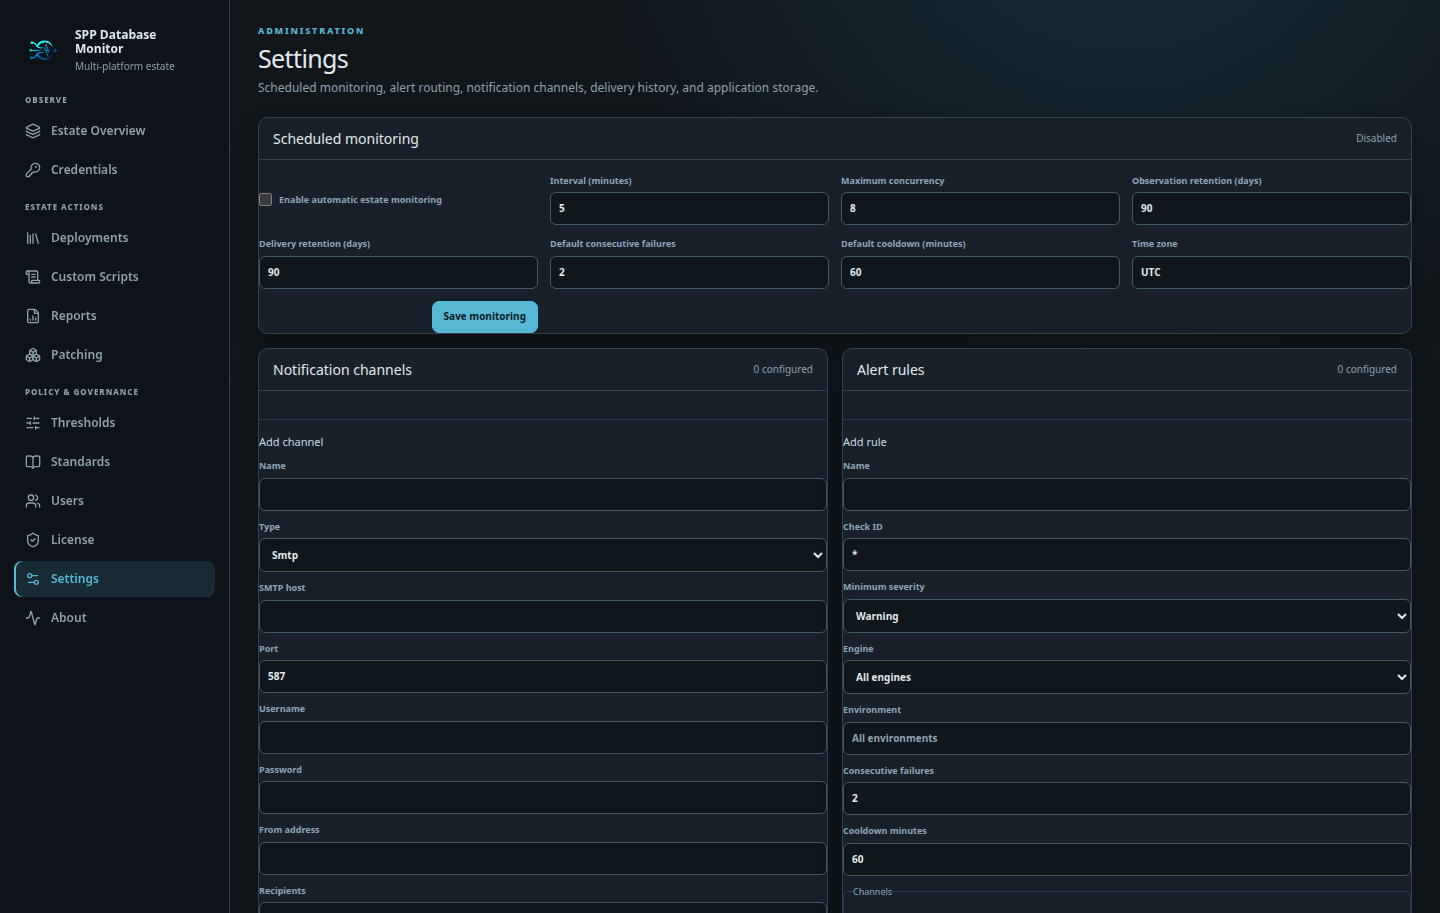1440x913 pixels.
Task: Click the Standards book icon
Action: 33,462
